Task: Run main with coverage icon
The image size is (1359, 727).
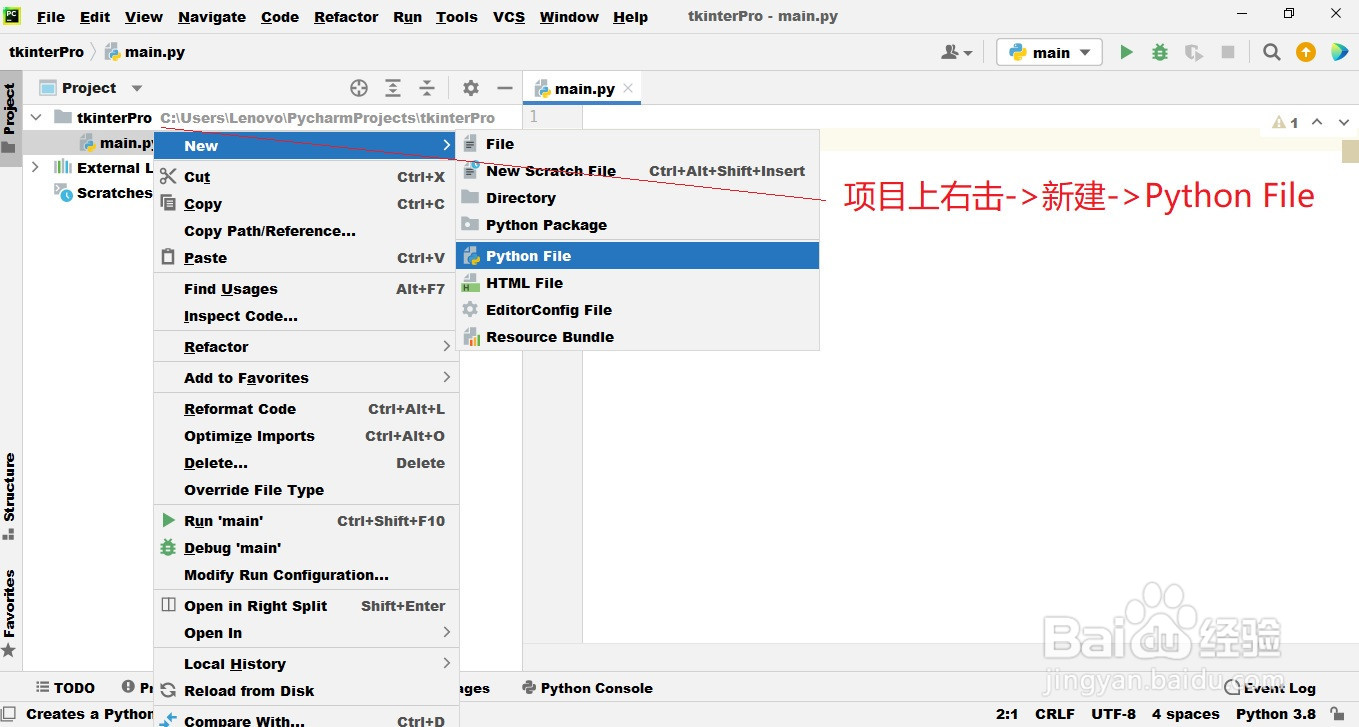Action: 1193,51
